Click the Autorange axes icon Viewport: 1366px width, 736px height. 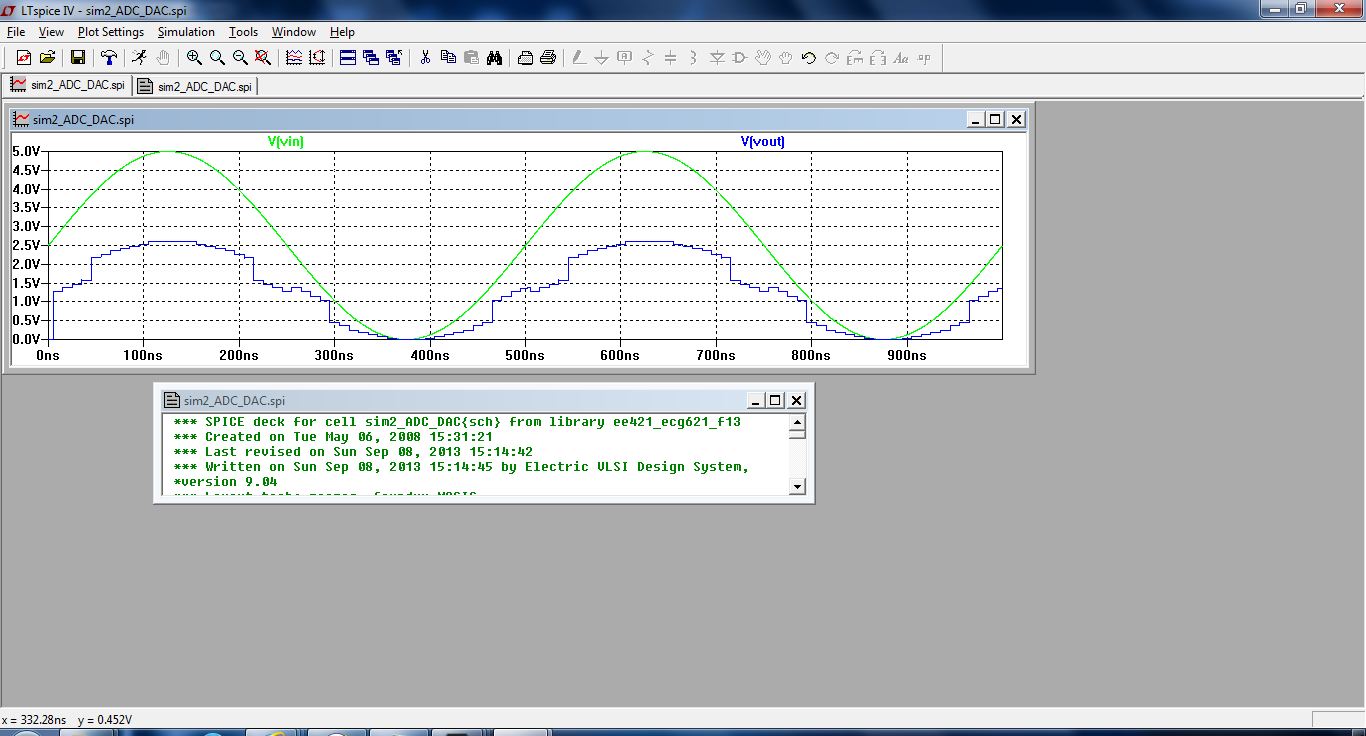point(317,58)
